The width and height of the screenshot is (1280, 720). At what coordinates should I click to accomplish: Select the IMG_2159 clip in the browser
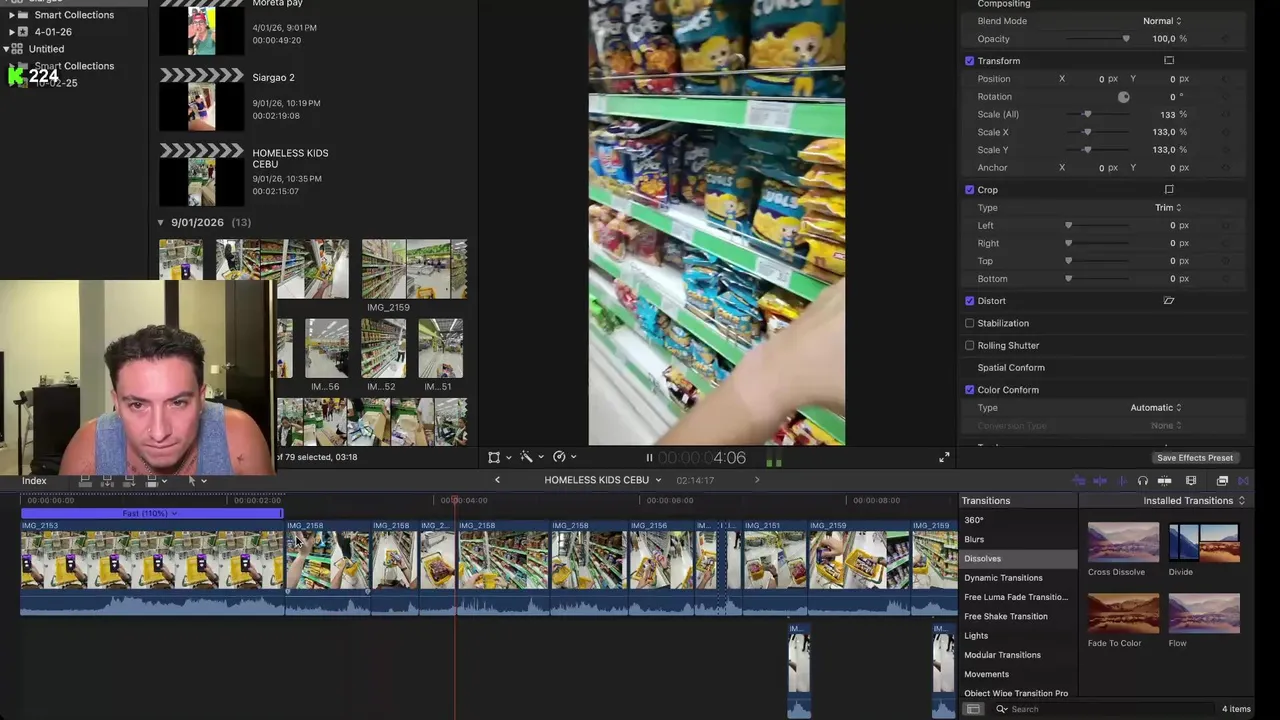pyautogui.click(x=414, y=269)
